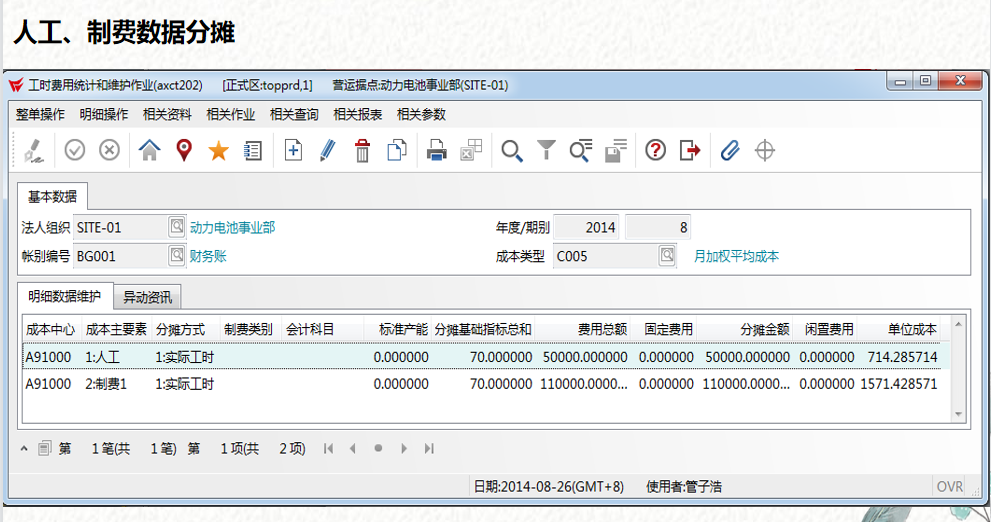The image size is (991, 522).
Task: Attach file with paperclip icon
Action: [730, 150]
